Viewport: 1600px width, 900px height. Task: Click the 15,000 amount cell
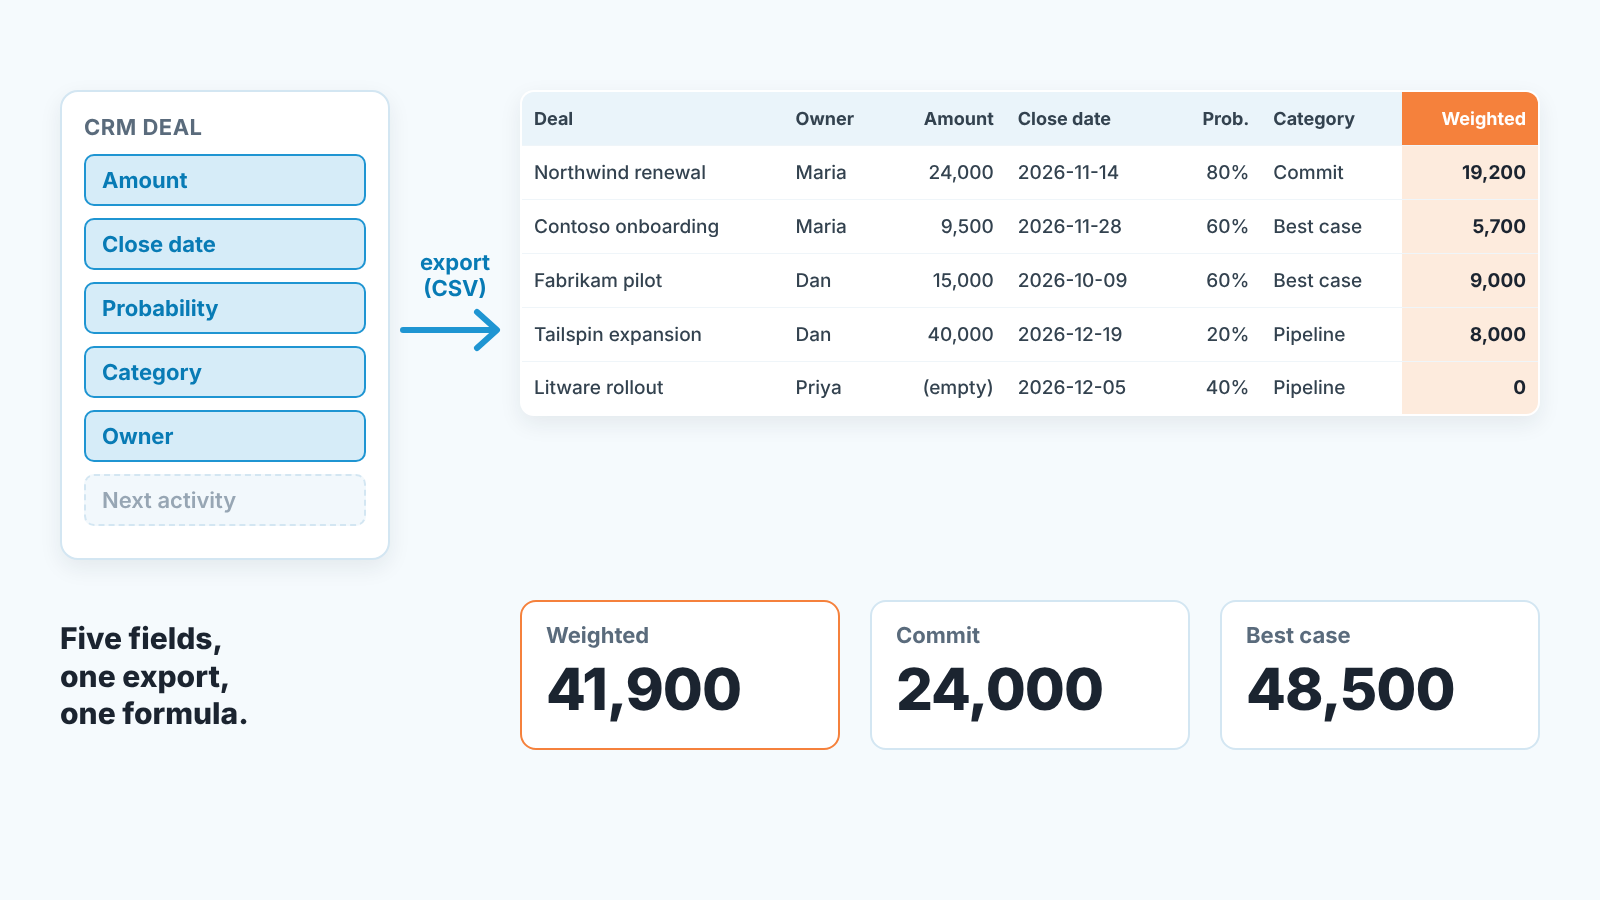(x=963, y=280)
